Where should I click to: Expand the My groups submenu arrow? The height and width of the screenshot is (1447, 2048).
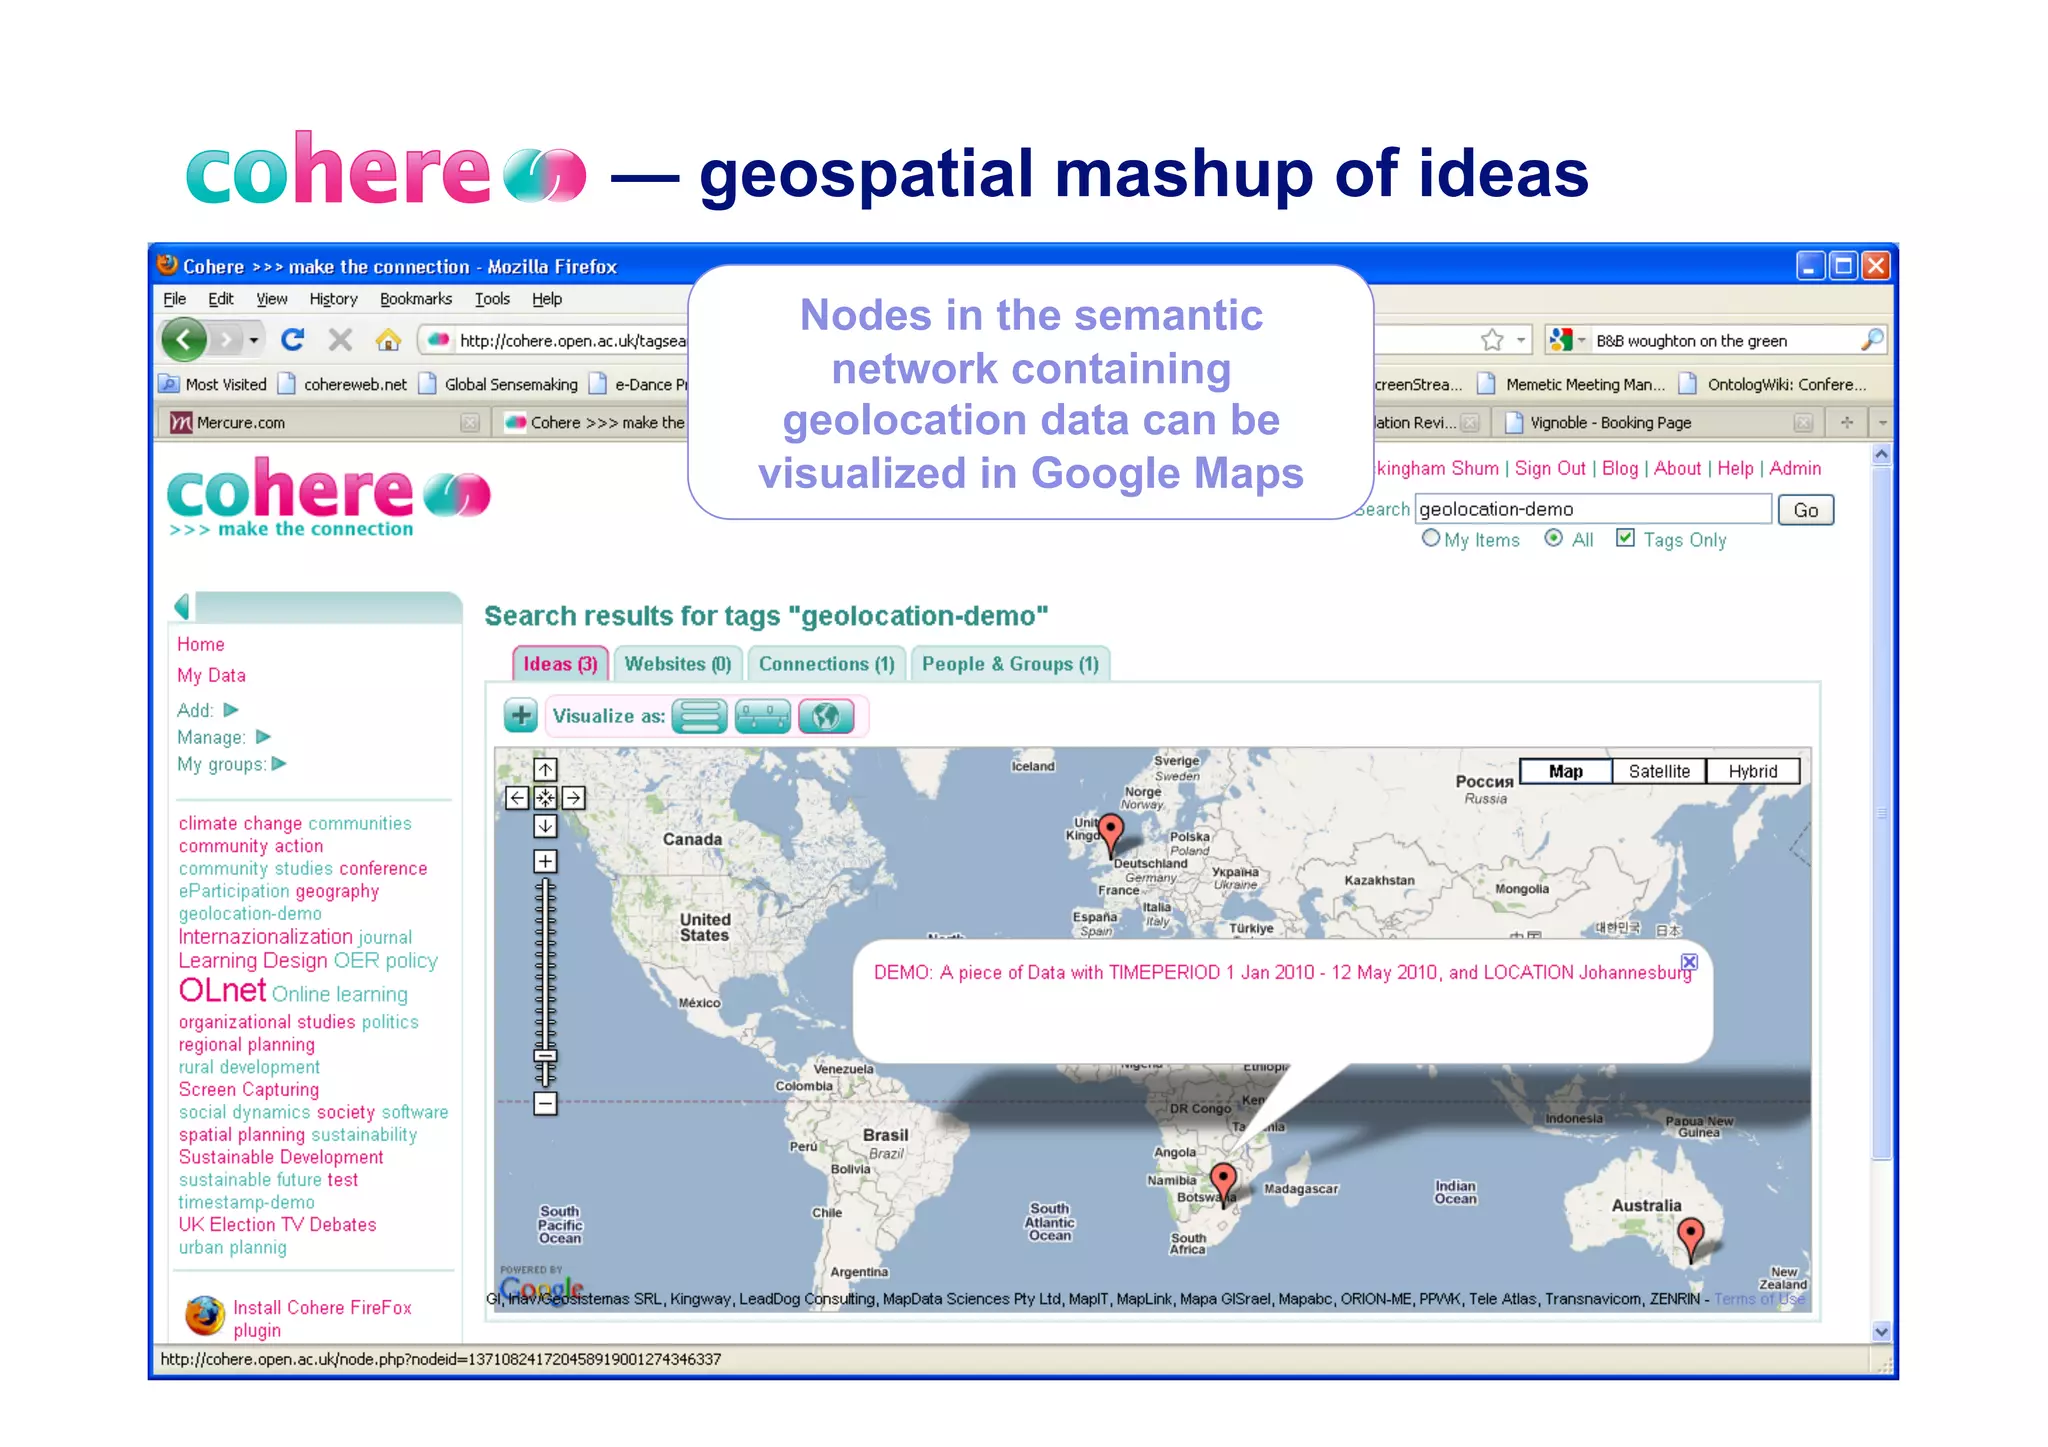tap(279, 764)
